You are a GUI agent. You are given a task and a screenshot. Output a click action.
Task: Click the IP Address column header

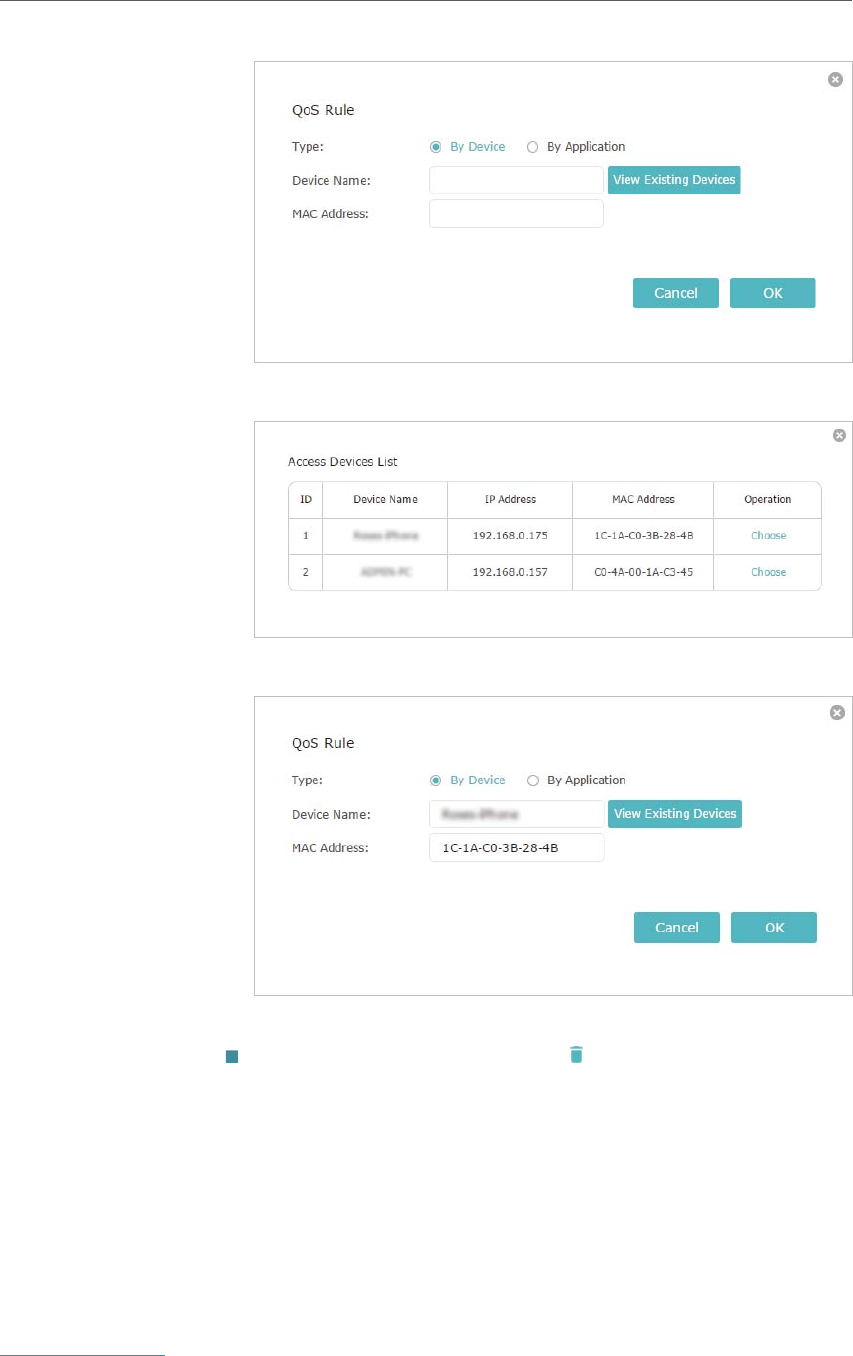click(510, 499)
